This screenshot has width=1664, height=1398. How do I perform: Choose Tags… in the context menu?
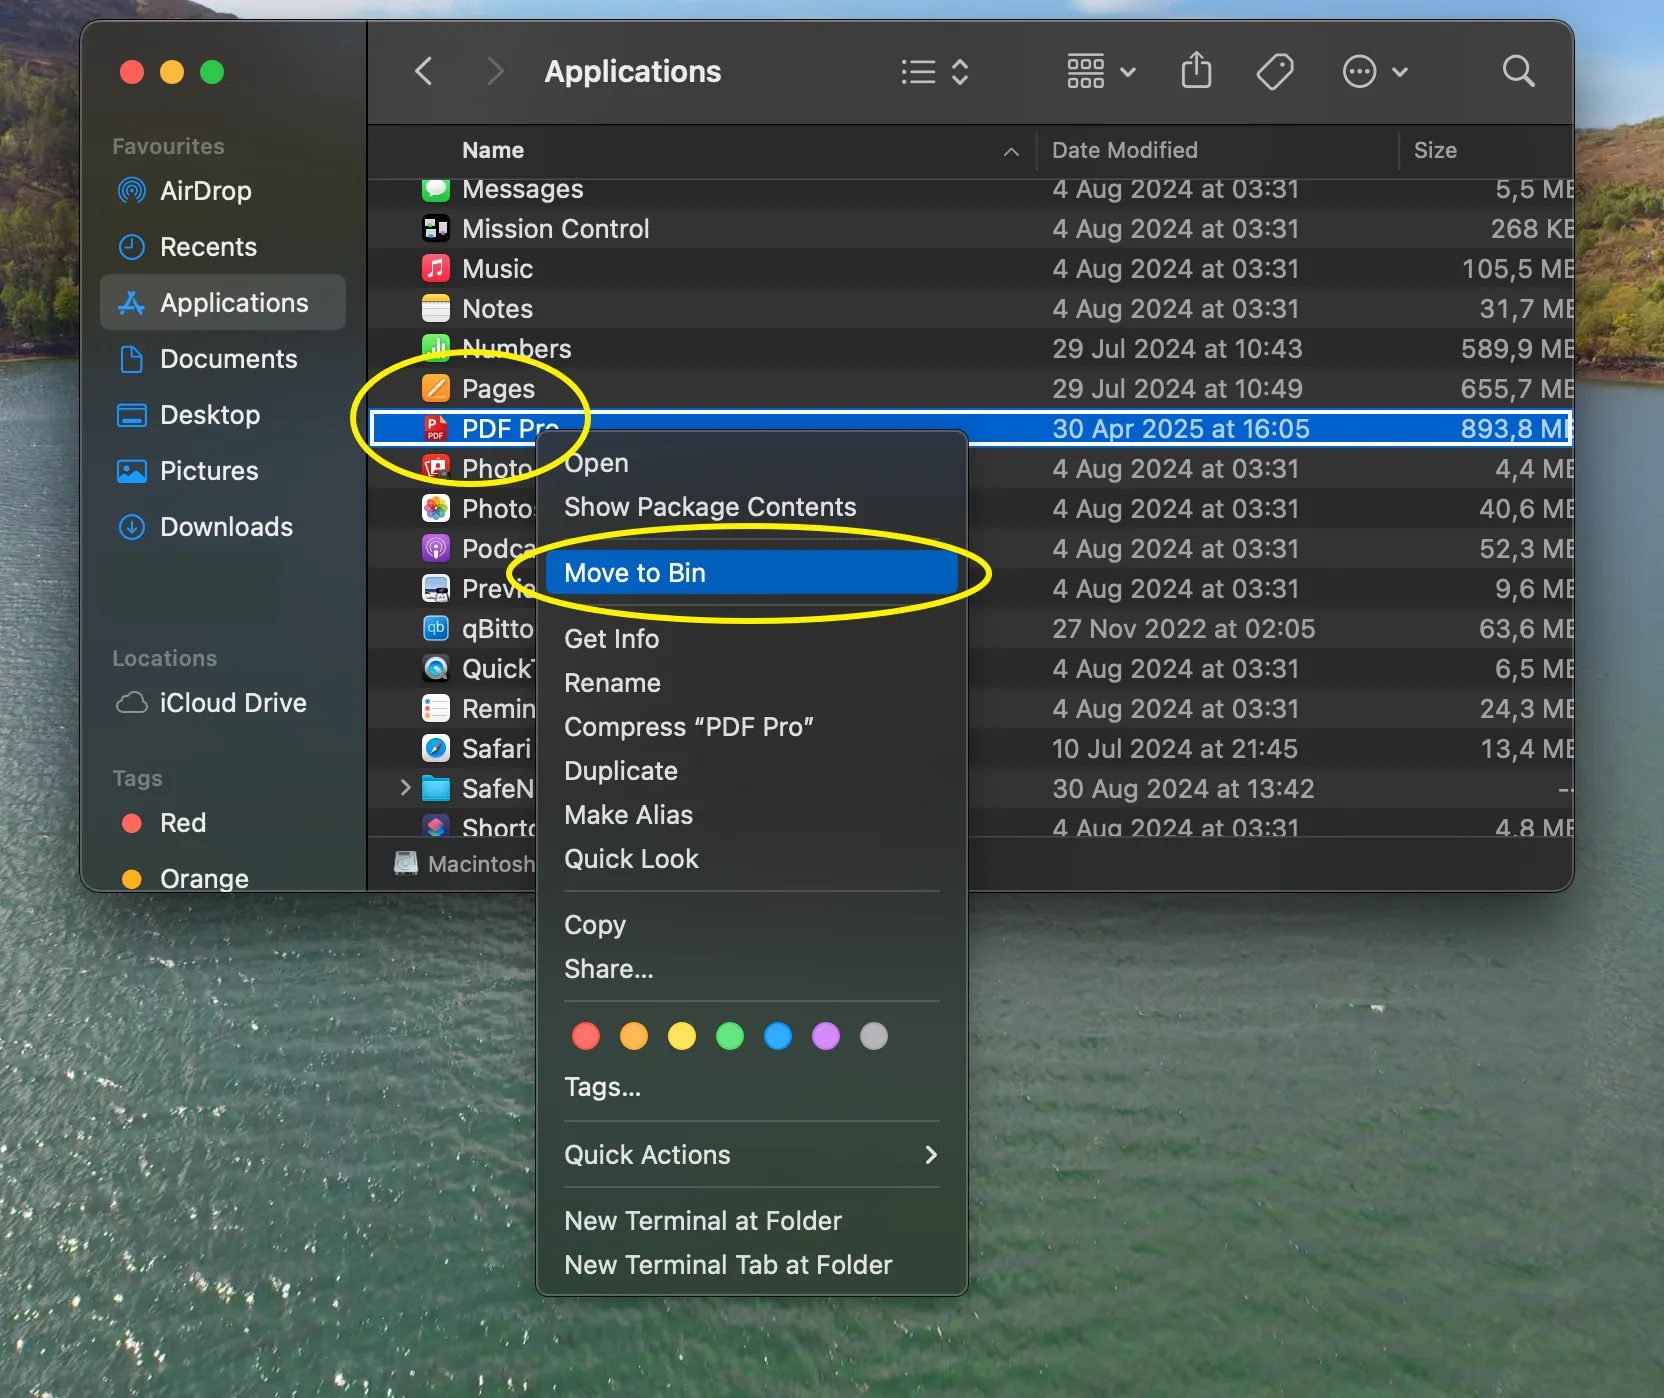[x=752, y=1087]
